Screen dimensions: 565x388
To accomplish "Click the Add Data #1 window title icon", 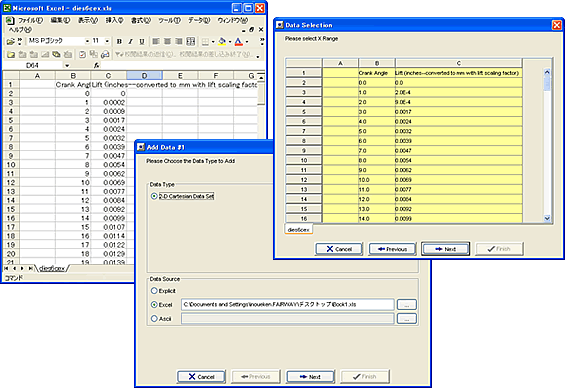I will pyautogui.click(x=141, y=147).
